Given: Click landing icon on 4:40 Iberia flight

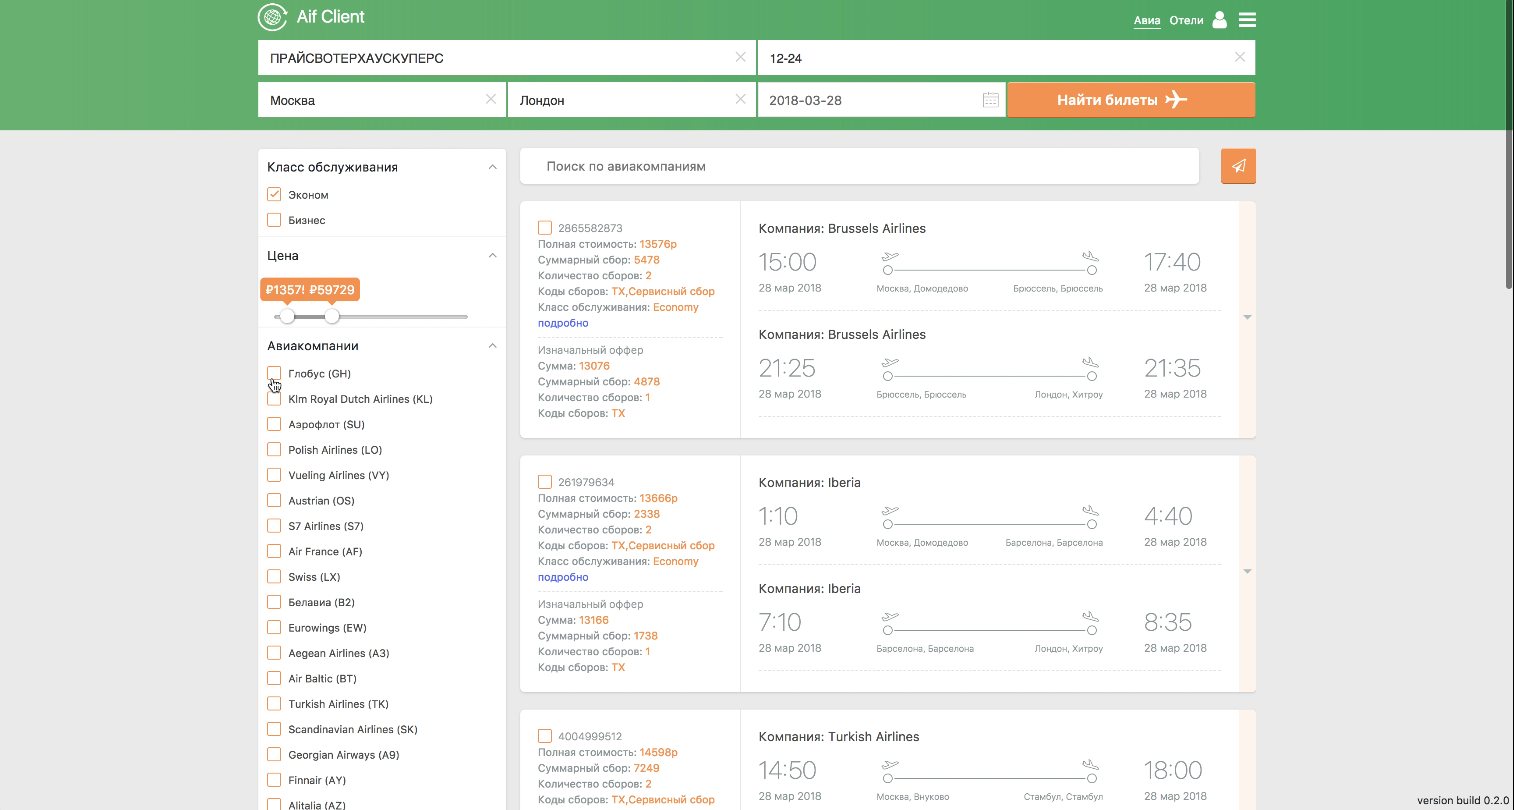Looking at the screenshot, I should (x=1090, y=511).
